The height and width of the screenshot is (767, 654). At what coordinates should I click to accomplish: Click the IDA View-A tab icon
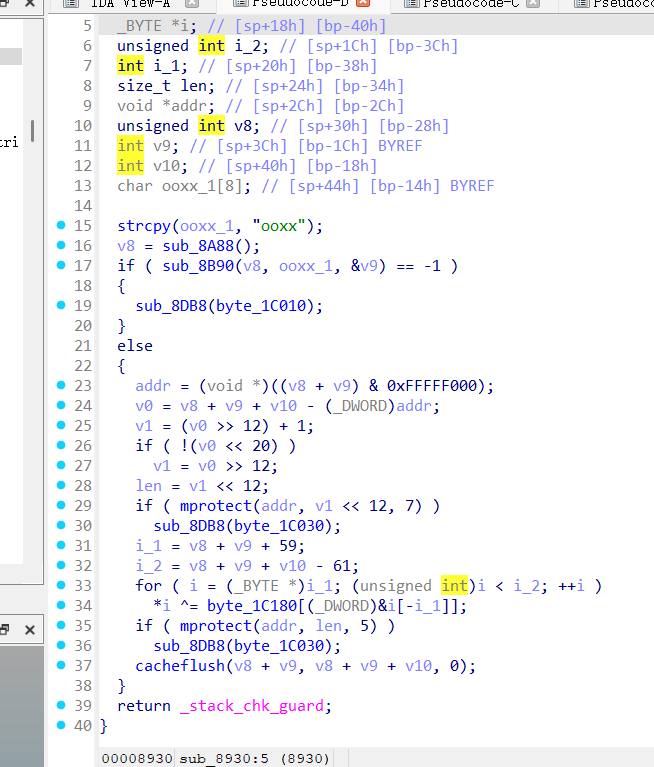tap(70, 4)
